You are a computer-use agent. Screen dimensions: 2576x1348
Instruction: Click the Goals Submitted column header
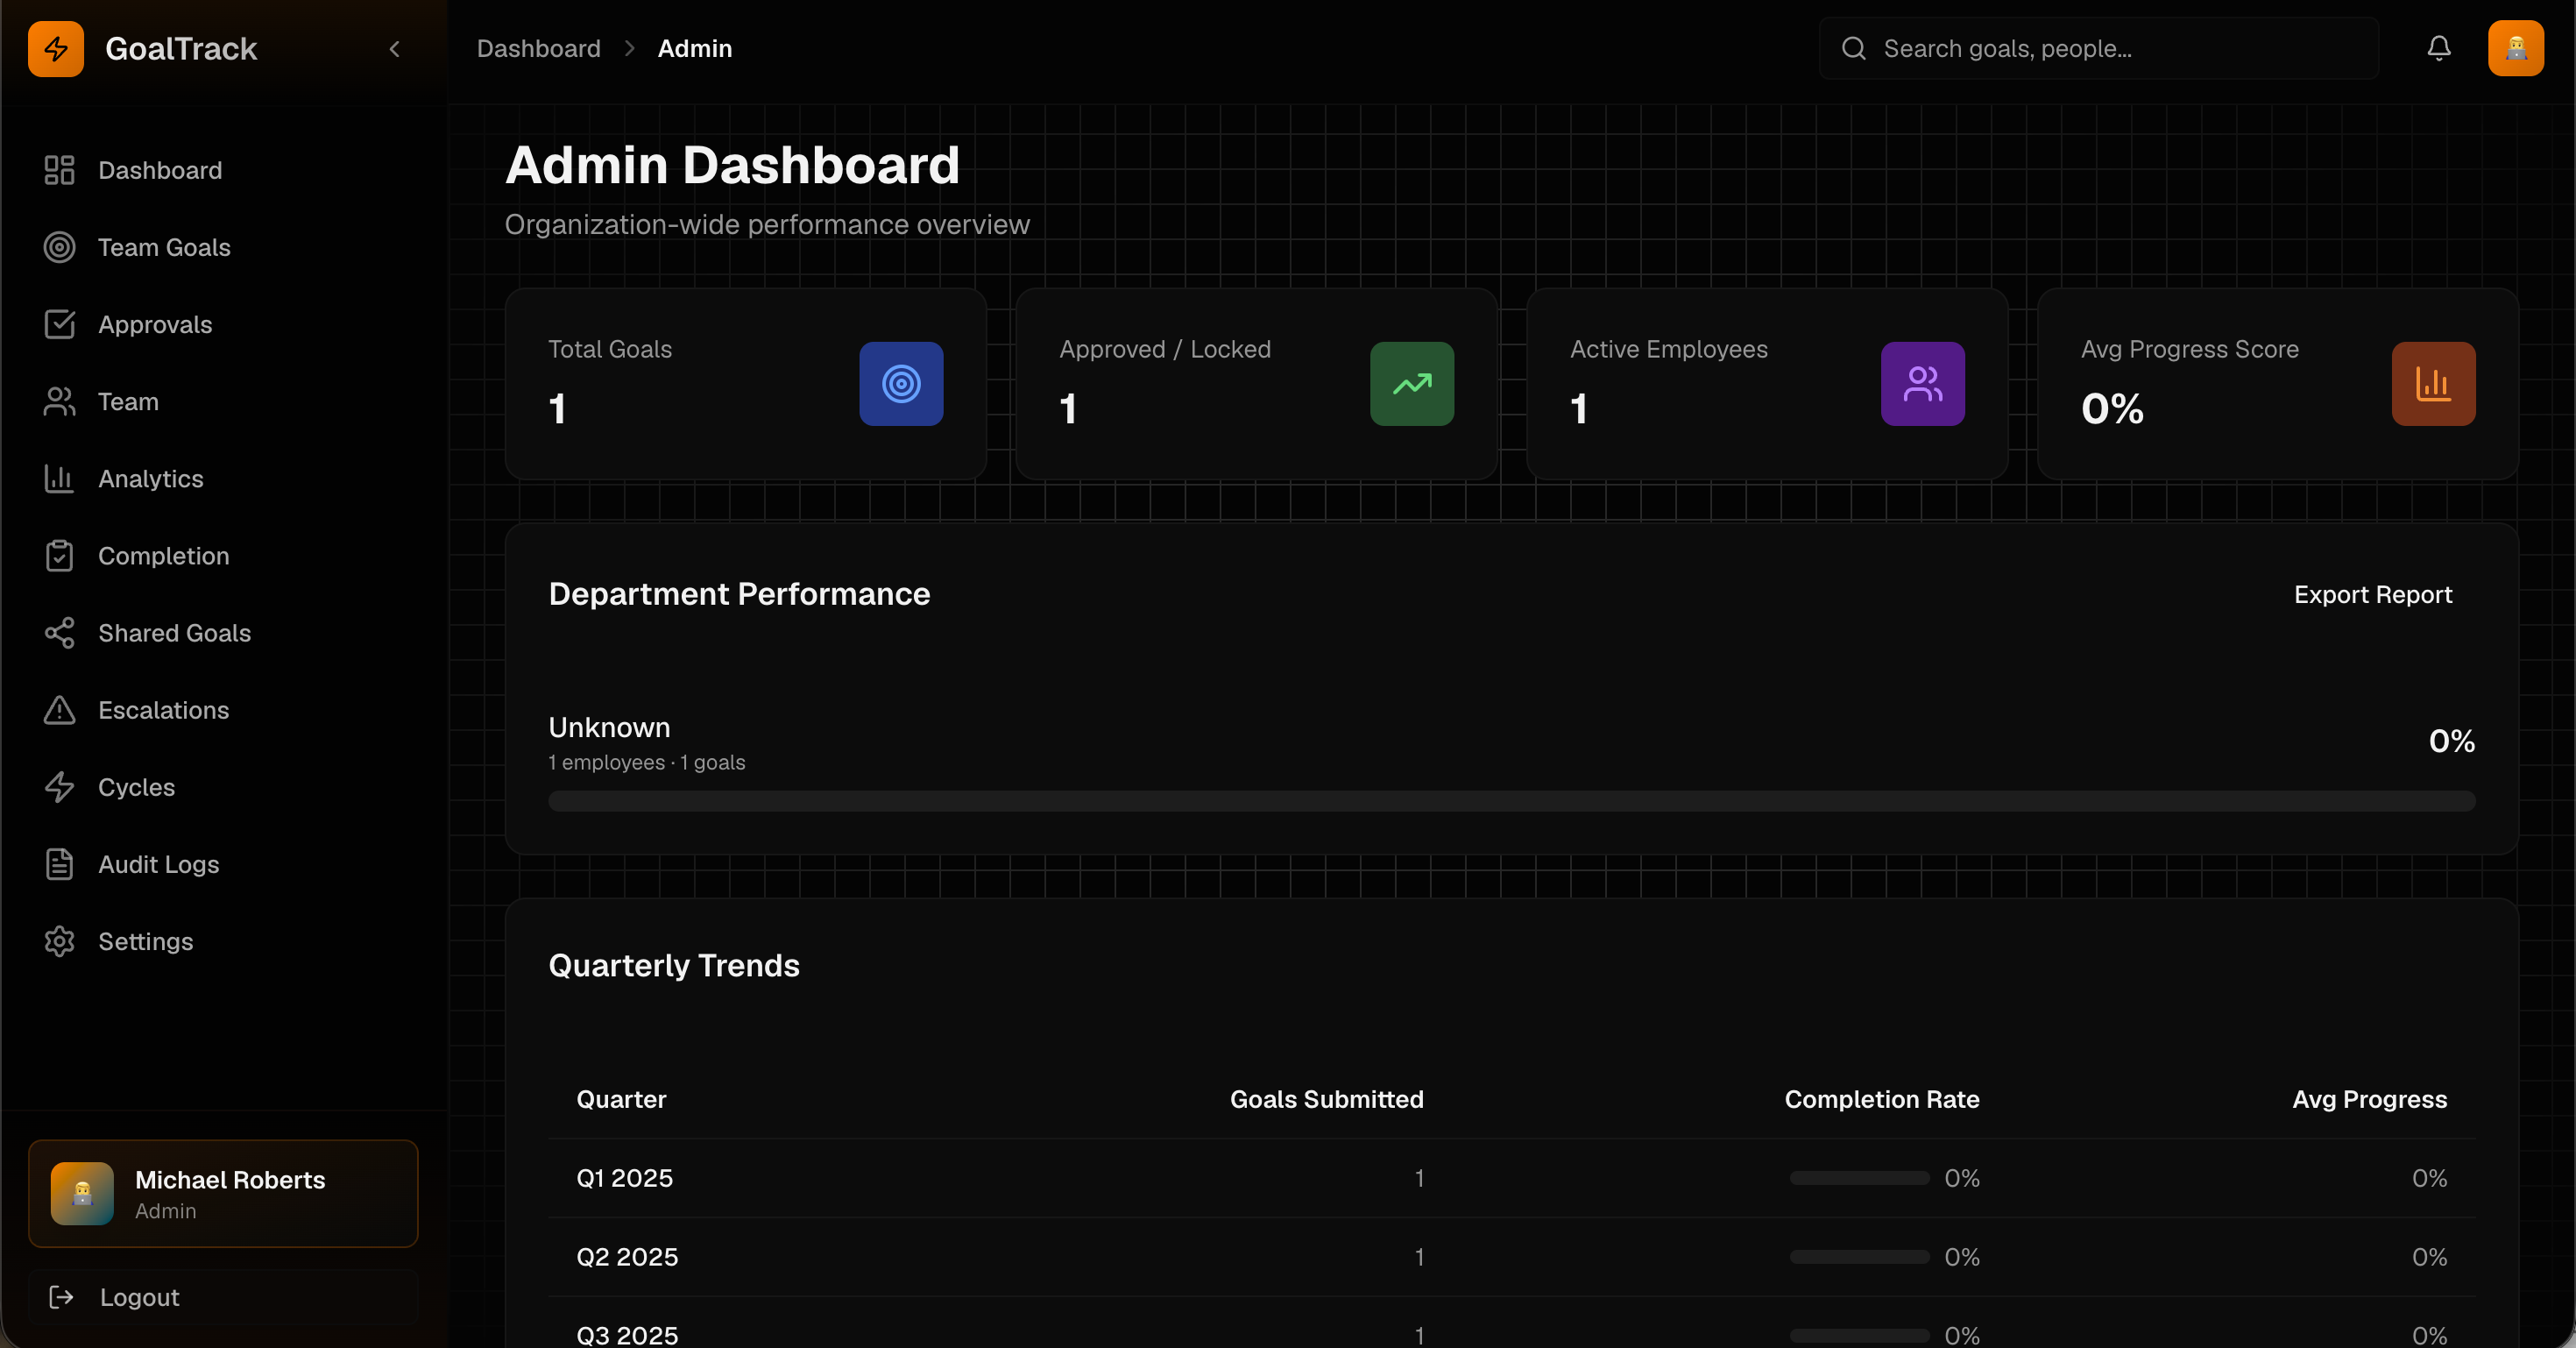click(x=1326, y=1098)
